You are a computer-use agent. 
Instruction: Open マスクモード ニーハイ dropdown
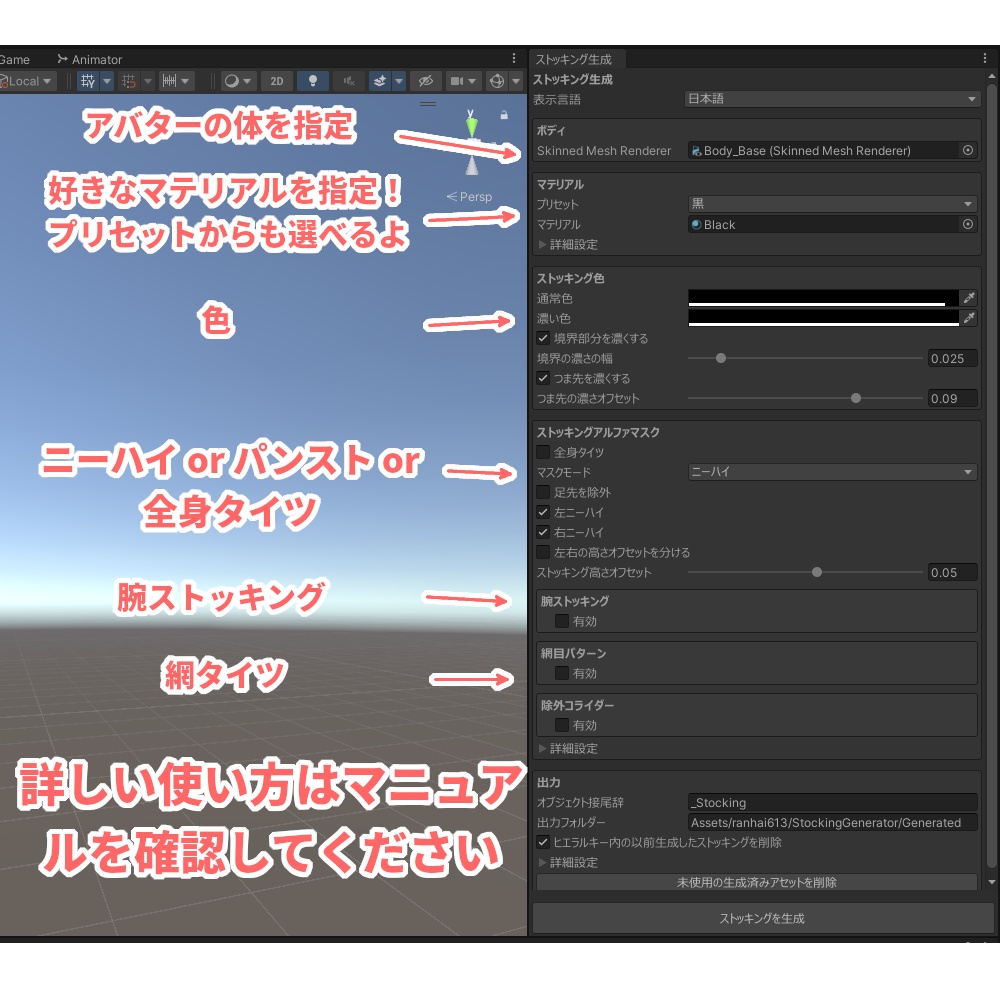pos(832,472)
